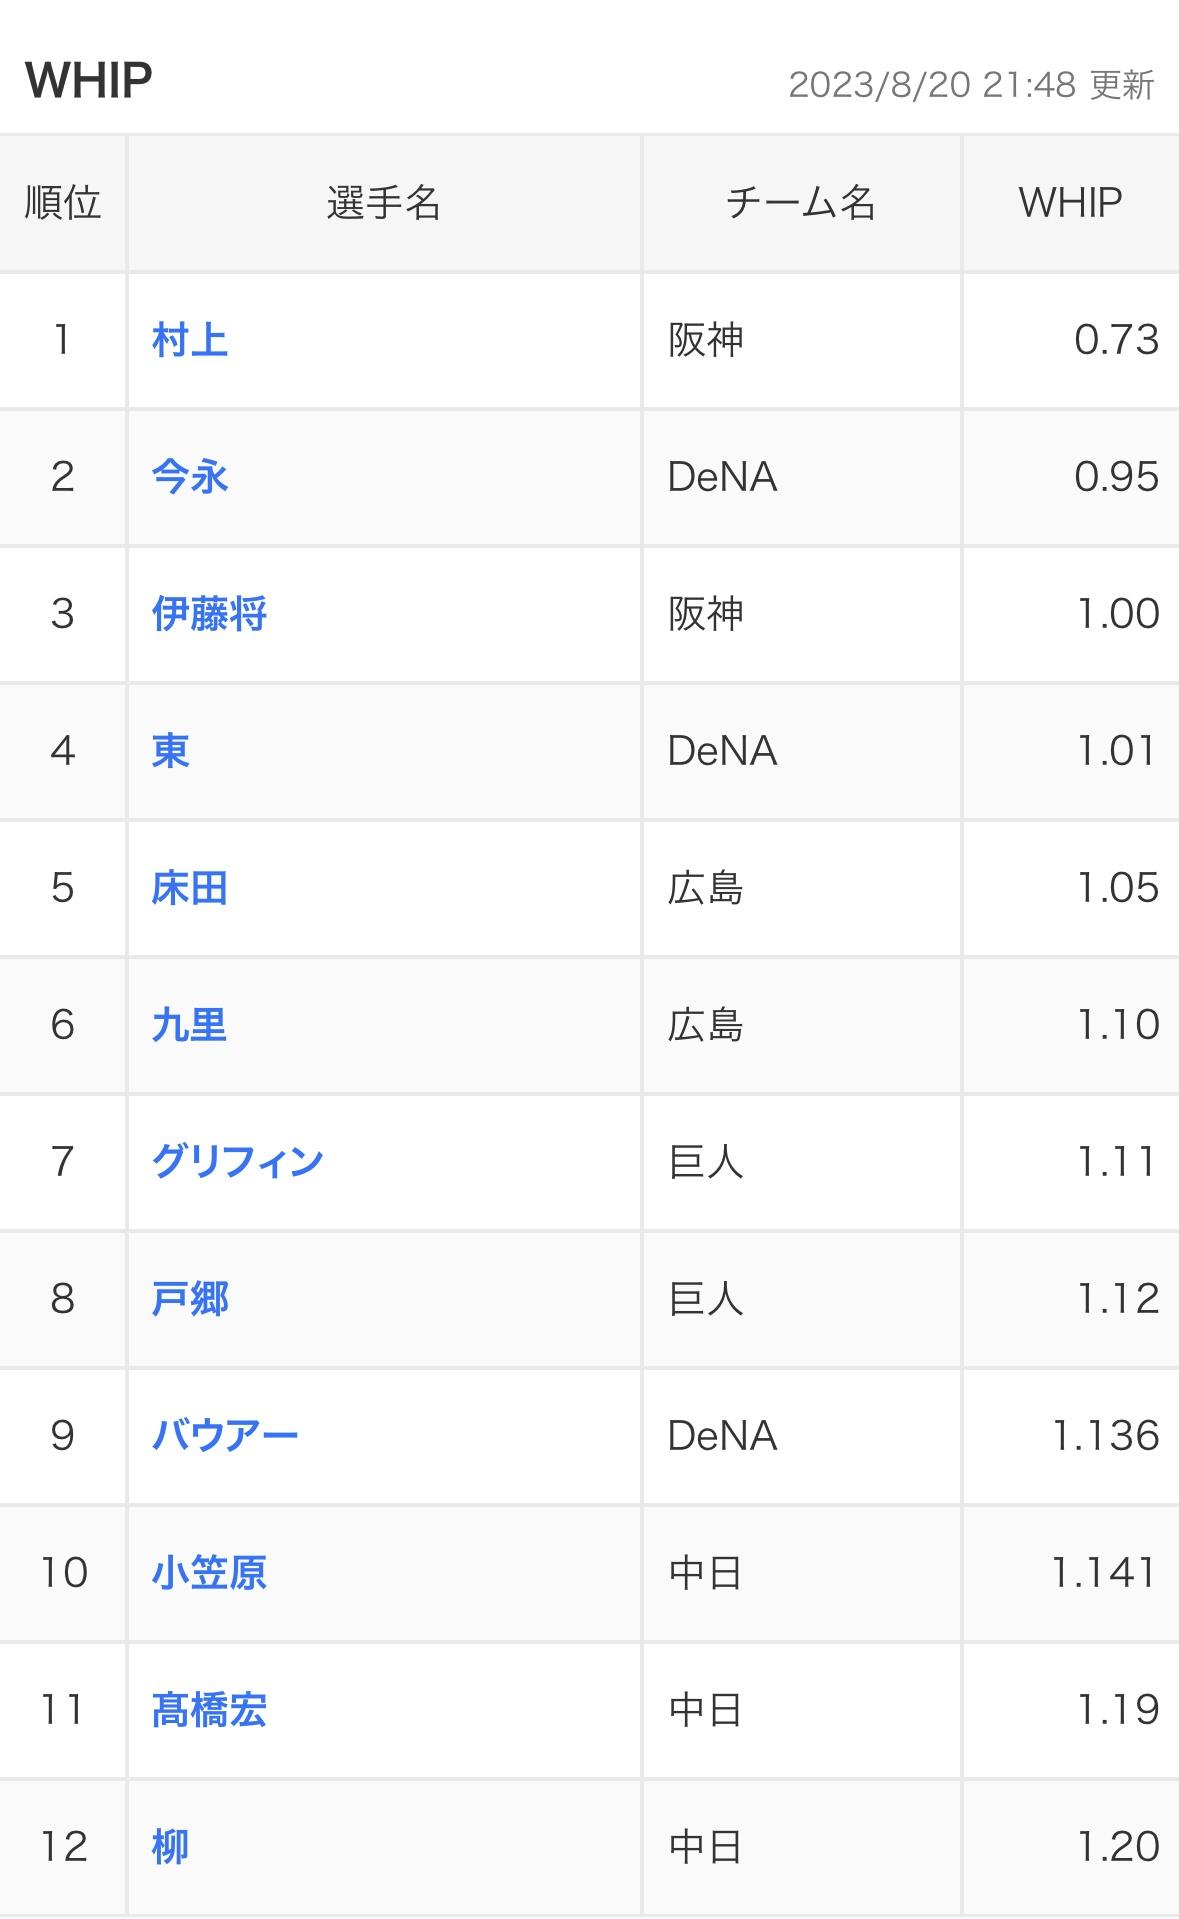Open the 村上 player link
Viewport: 1179px width, 1919px height.
pos(190,340)
